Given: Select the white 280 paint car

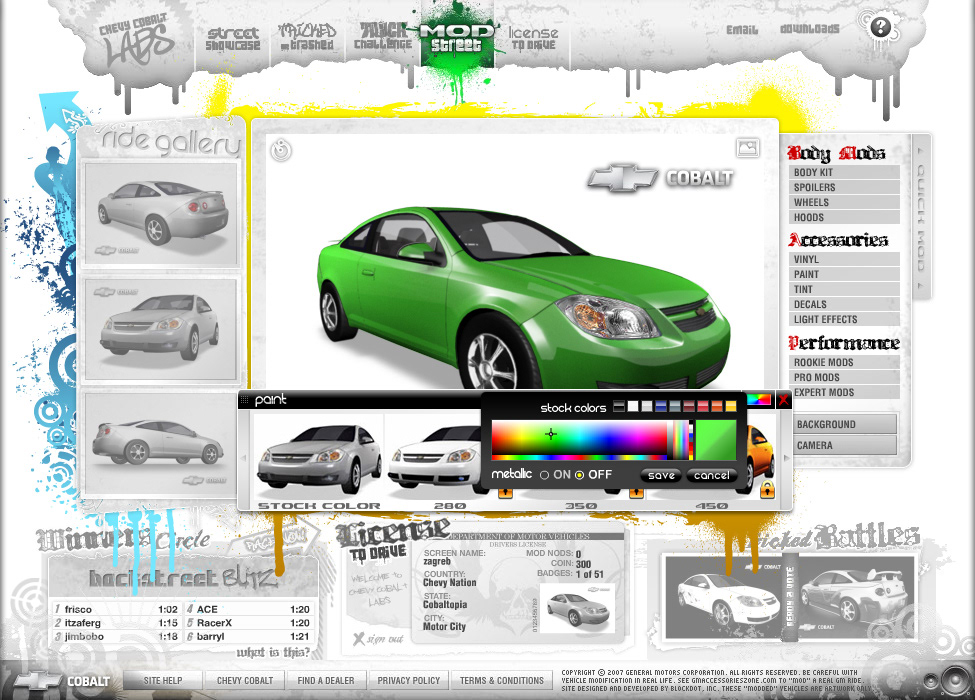Looking at the screenshot, I should [434, 460].
